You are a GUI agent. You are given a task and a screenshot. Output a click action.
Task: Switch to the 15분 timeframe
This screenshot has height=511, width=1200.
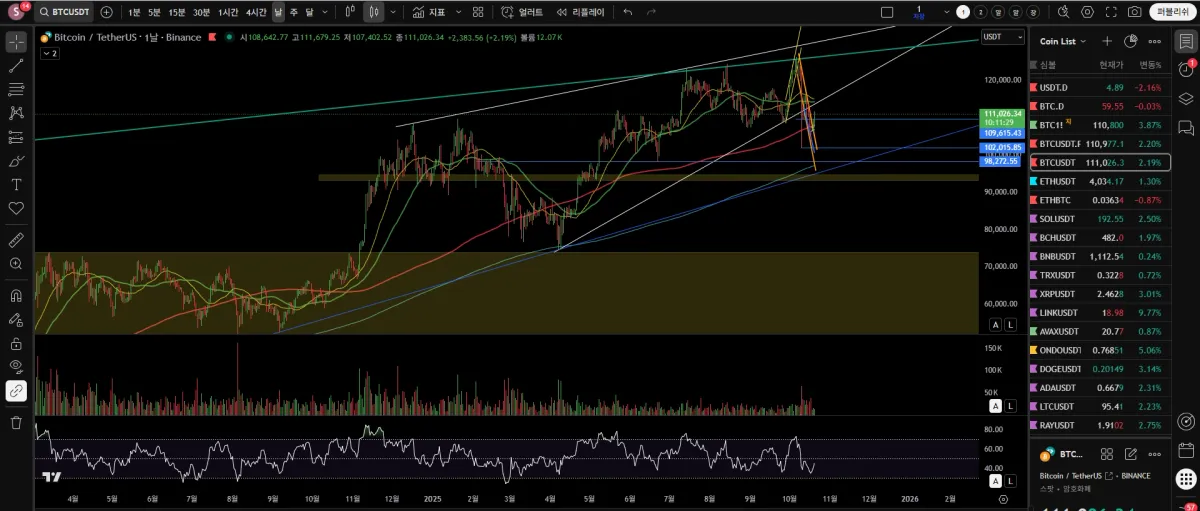point(176,12)
